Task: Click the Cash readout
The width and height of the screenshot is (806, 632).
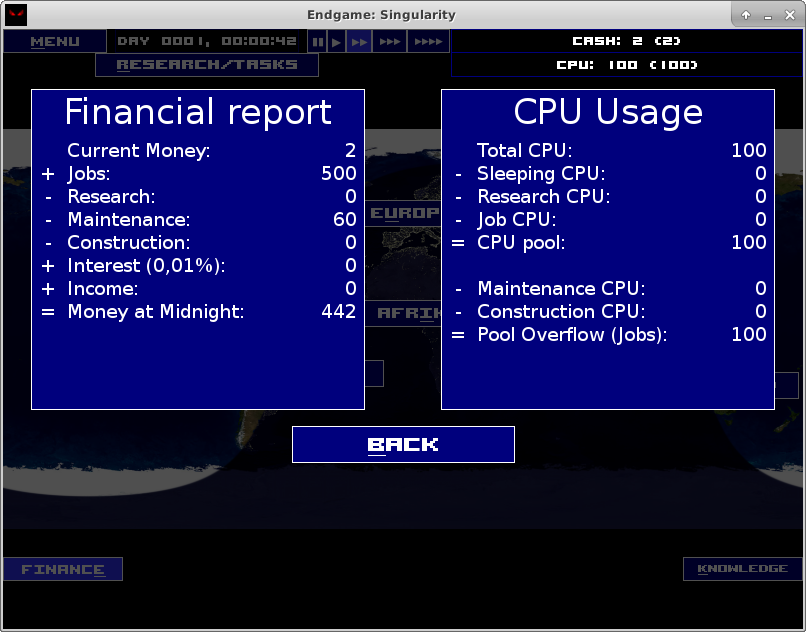Action: pyautogui.click(x=629, y=41)
